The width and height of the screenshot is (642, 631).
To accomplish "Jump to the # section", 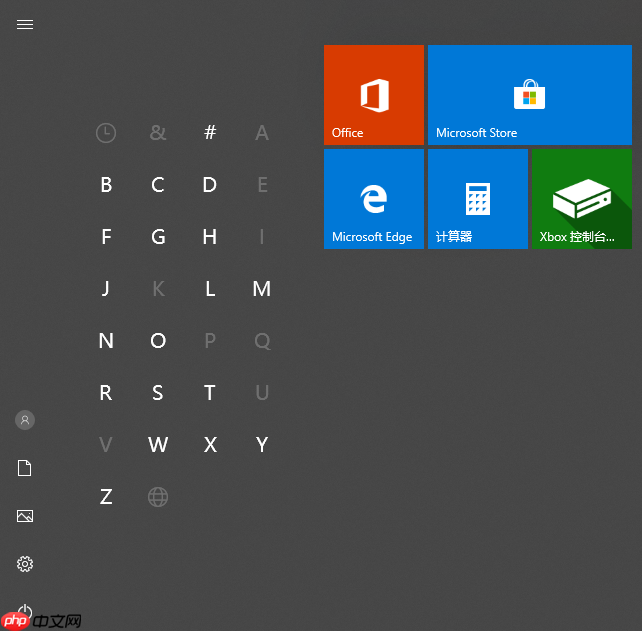I will tap(210, 132).
